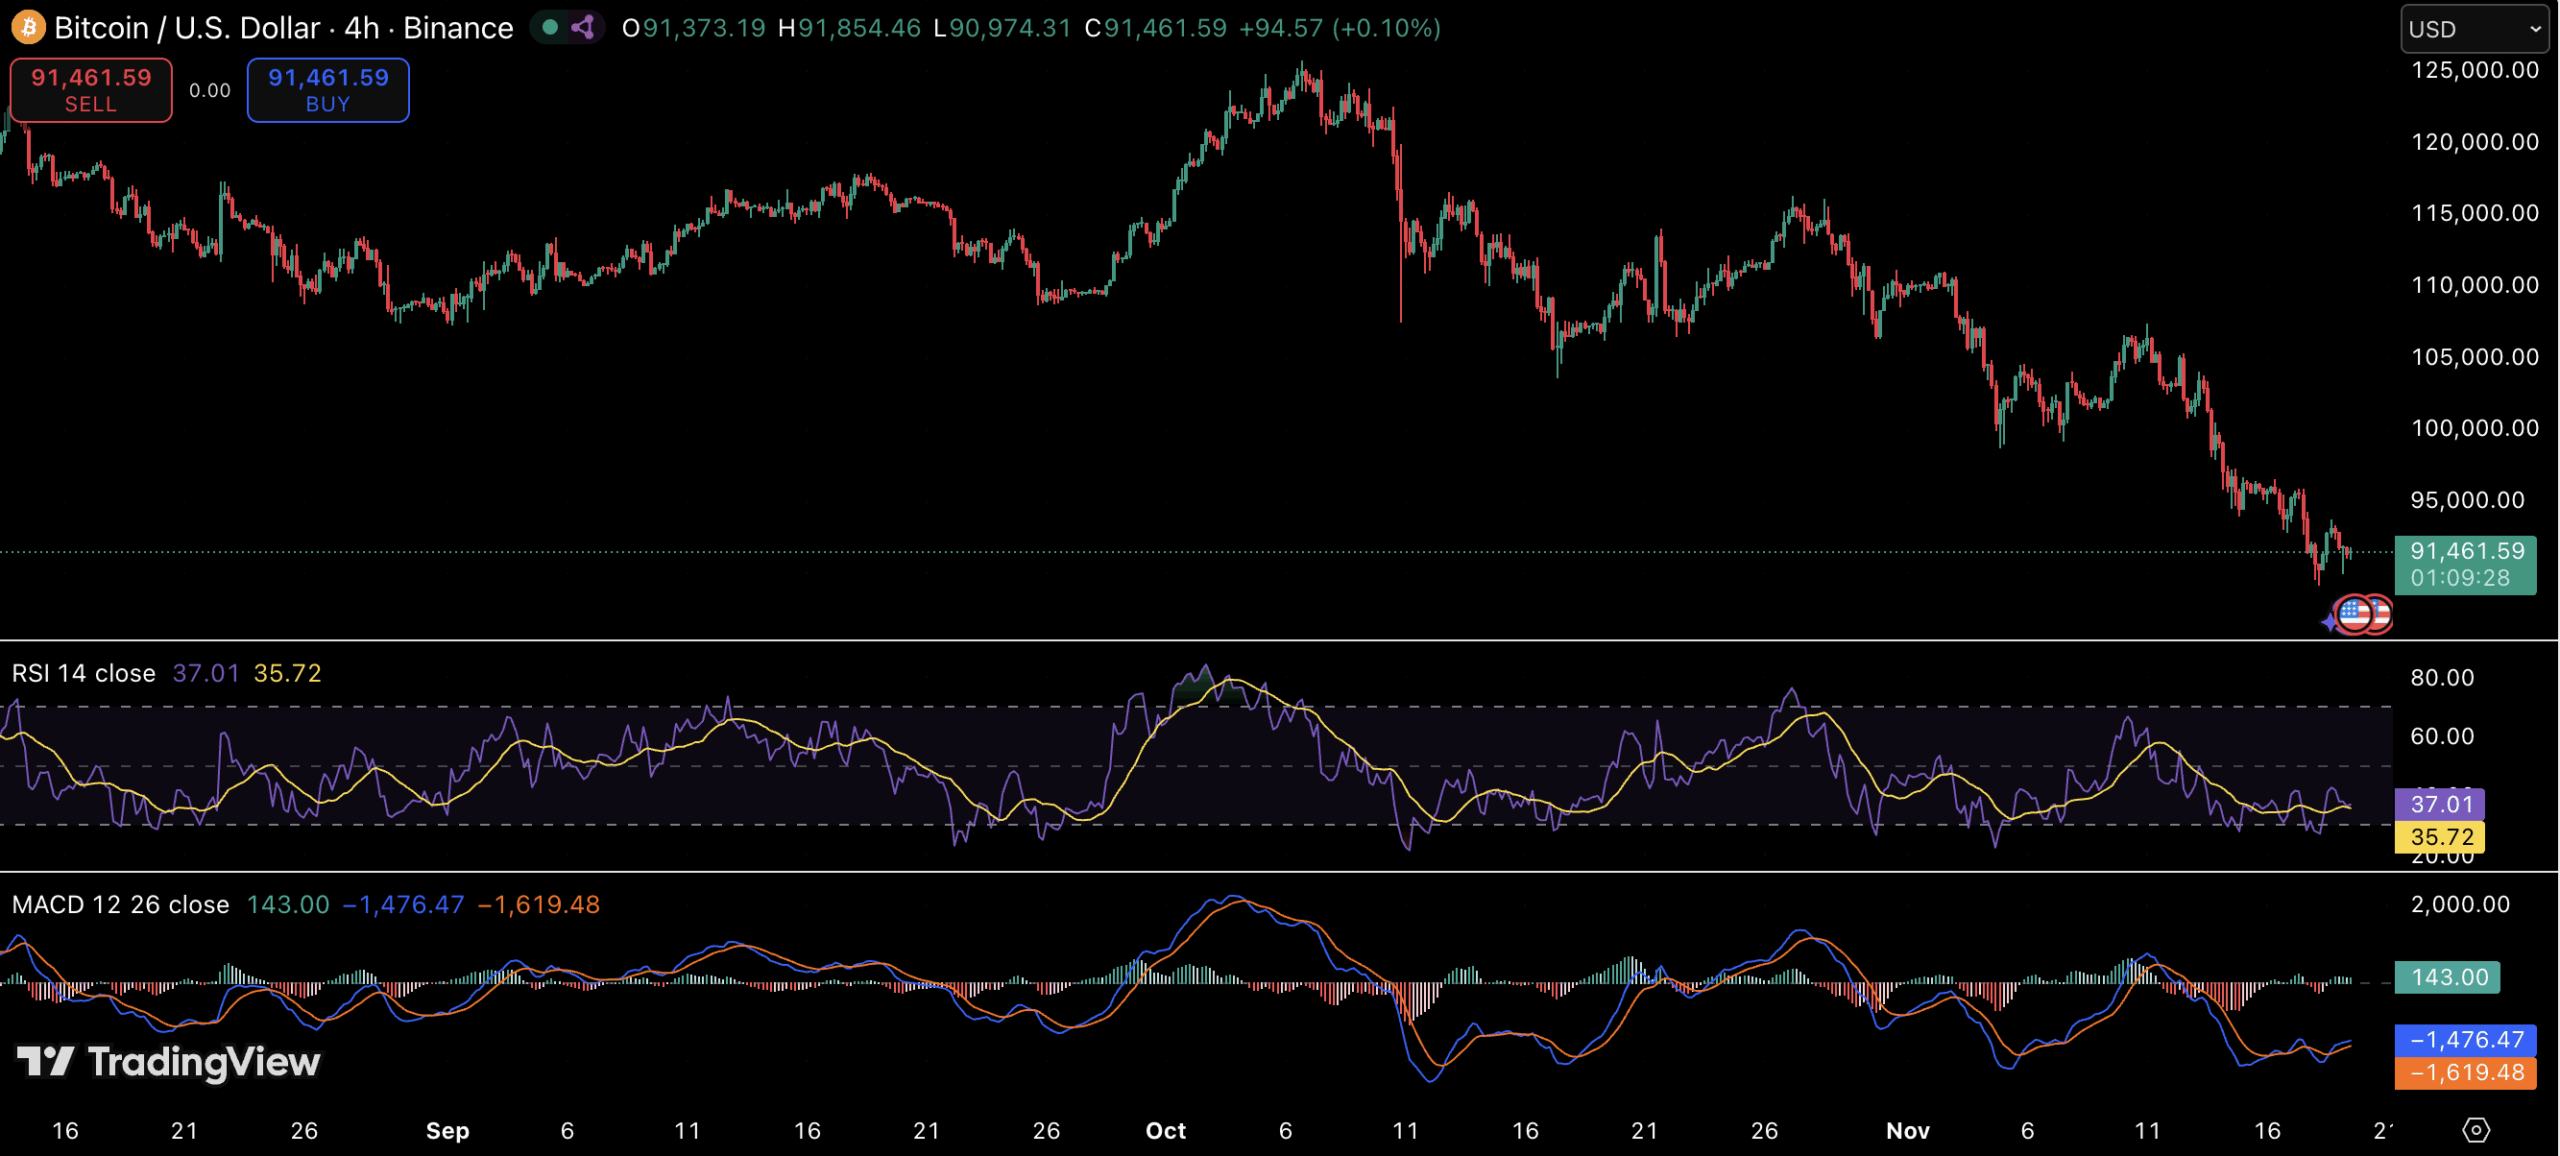
Task: Select the MACD 12 26 close indicator legend
Action: tap(120, 904)
